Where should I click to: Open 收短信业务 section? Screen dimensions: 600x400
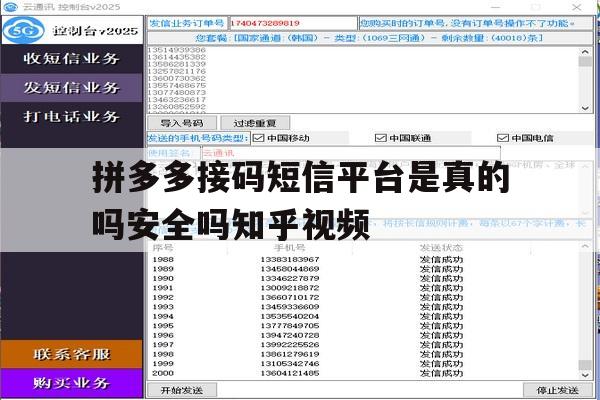pos(72,59)
